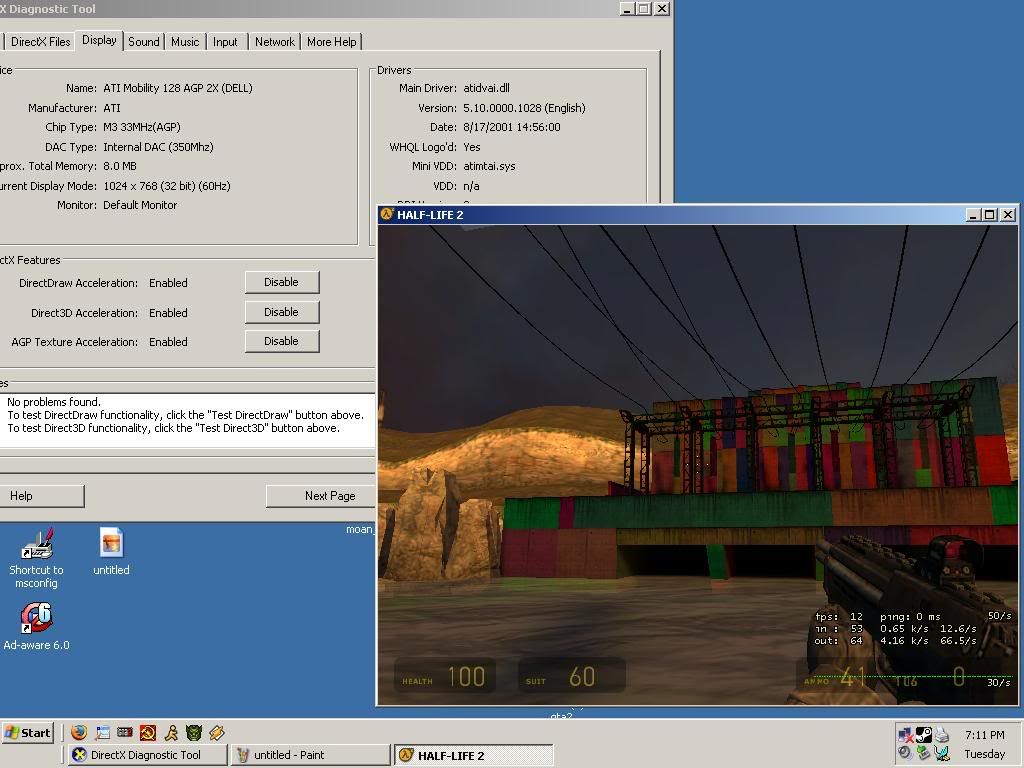This screenshot has width=1024, height=768.
Task: Disable DirectDraw Acceleration
Action: (282, 282)
